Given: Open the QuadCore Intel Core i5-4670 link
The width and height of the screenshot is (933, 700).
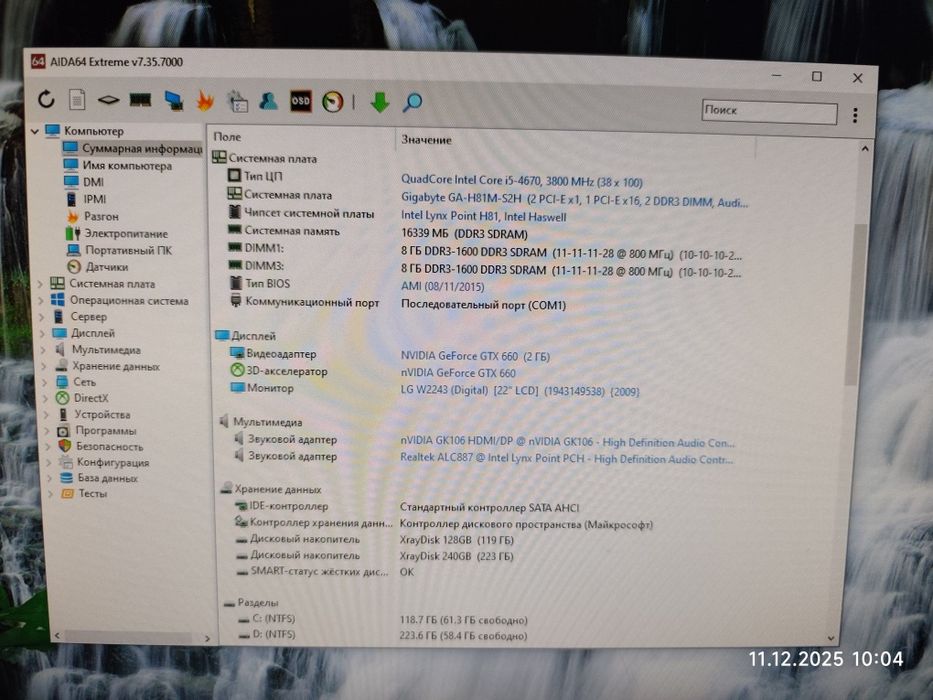Looking at the screenshot, I should coord(521,180).
